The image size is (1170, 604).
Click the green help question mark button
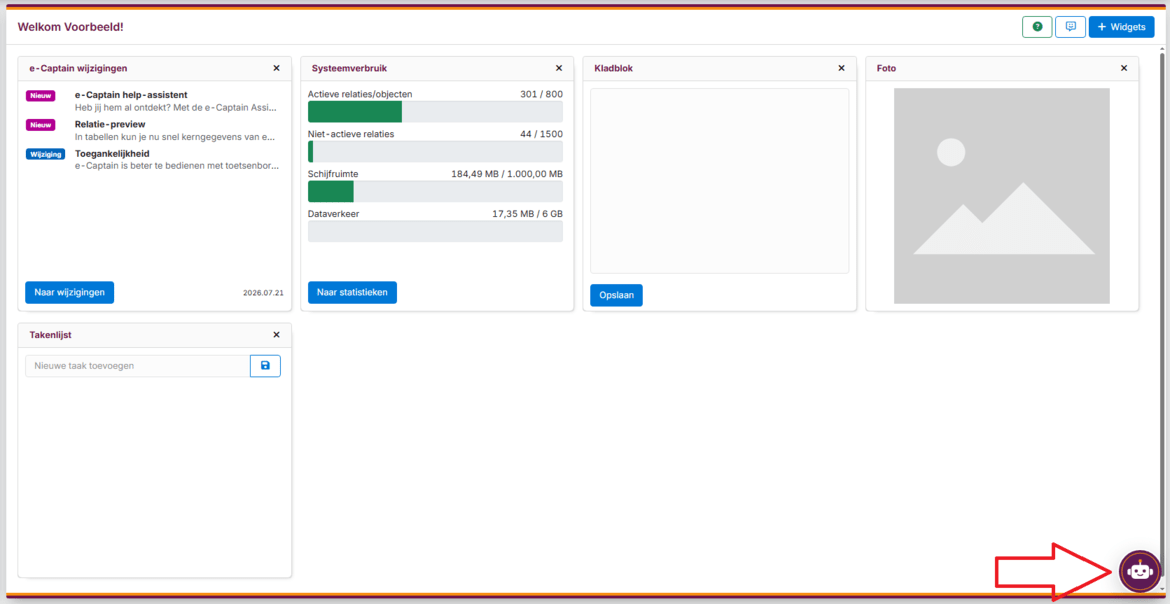point(1036,27)
